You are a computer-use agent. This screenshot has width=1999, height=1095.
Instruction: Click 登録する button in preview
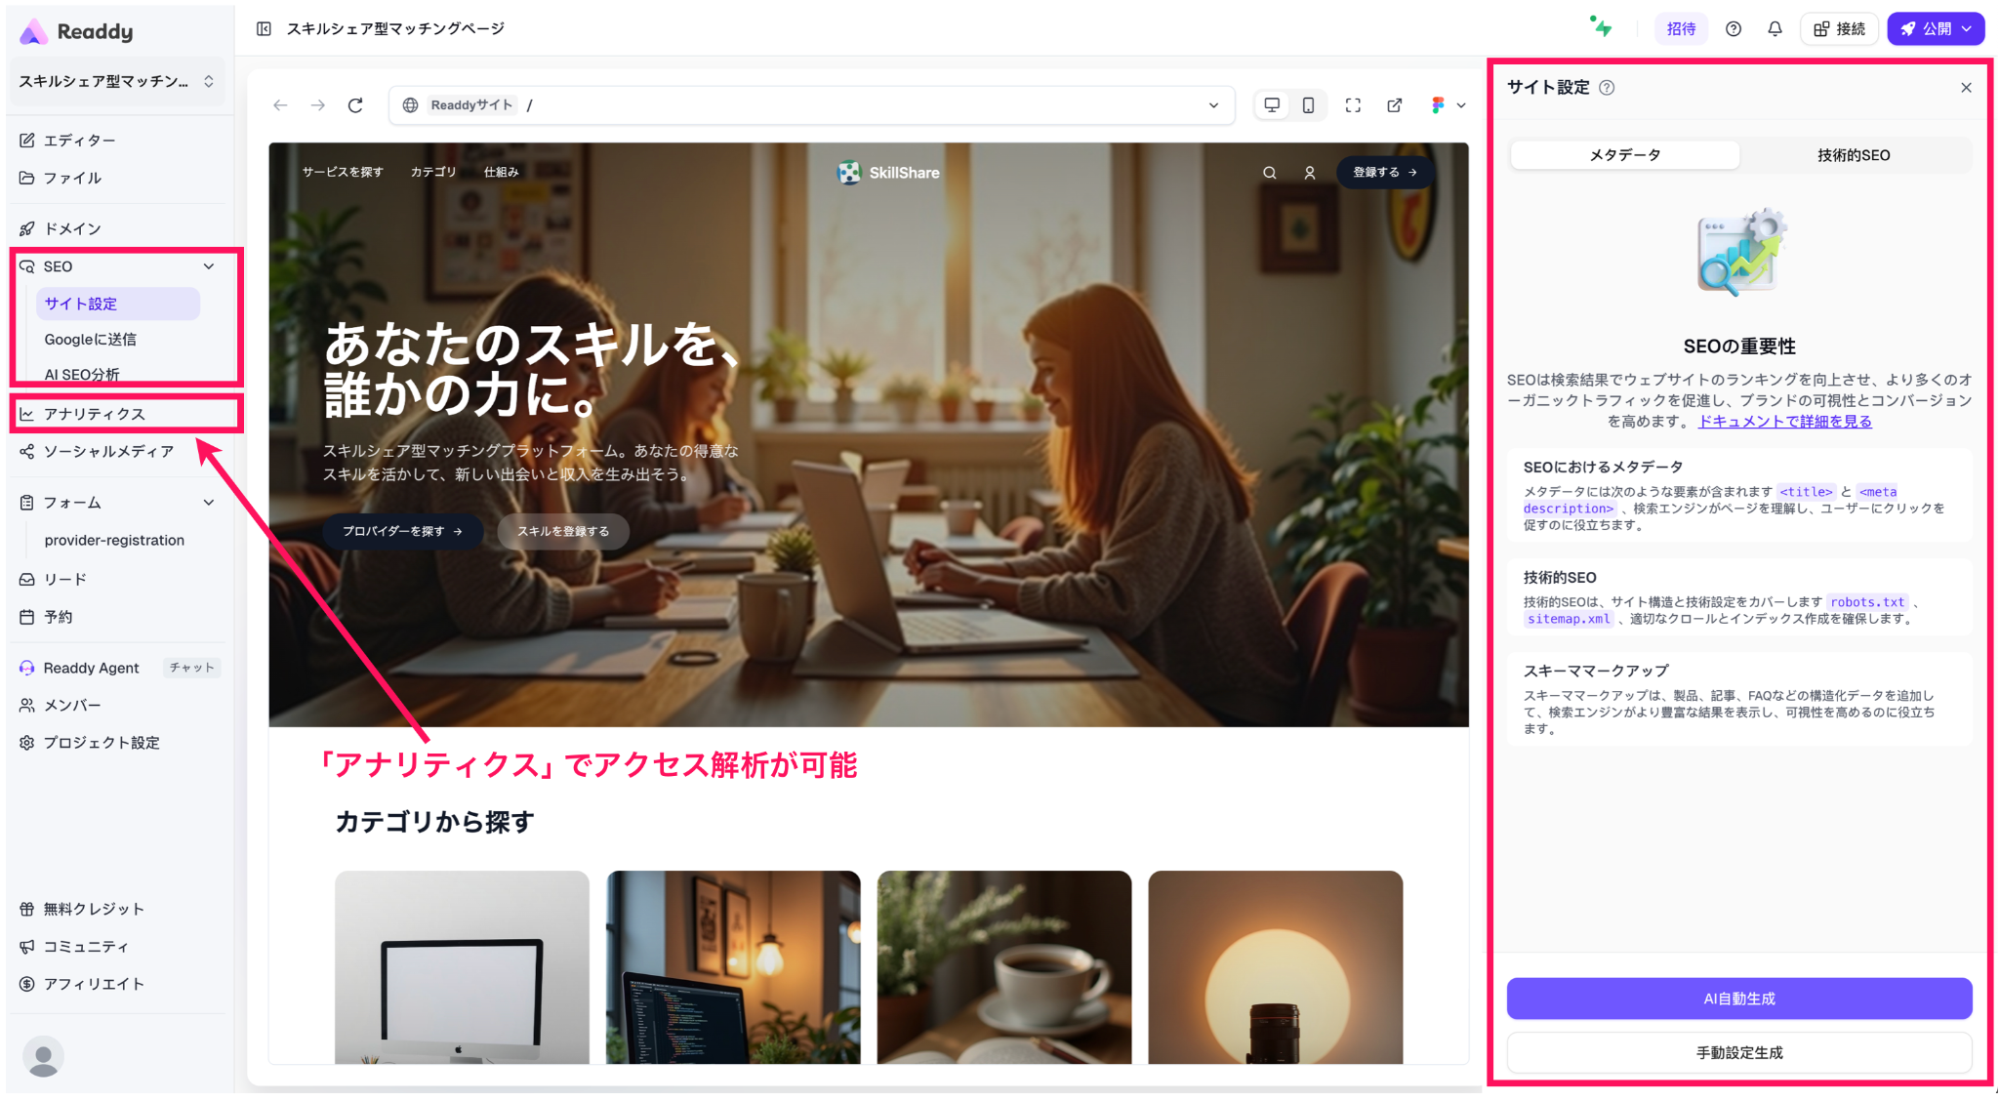[1385, 172]
